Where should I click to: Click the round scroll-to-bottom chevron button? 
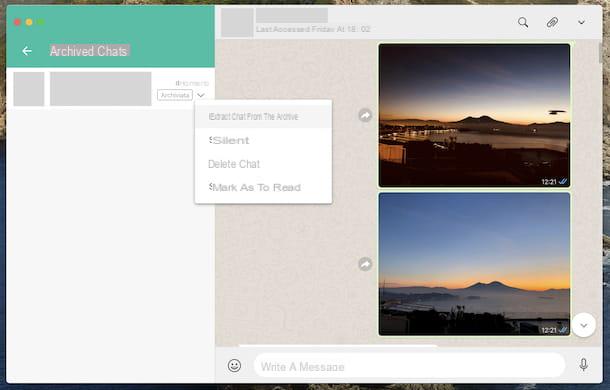584,325
